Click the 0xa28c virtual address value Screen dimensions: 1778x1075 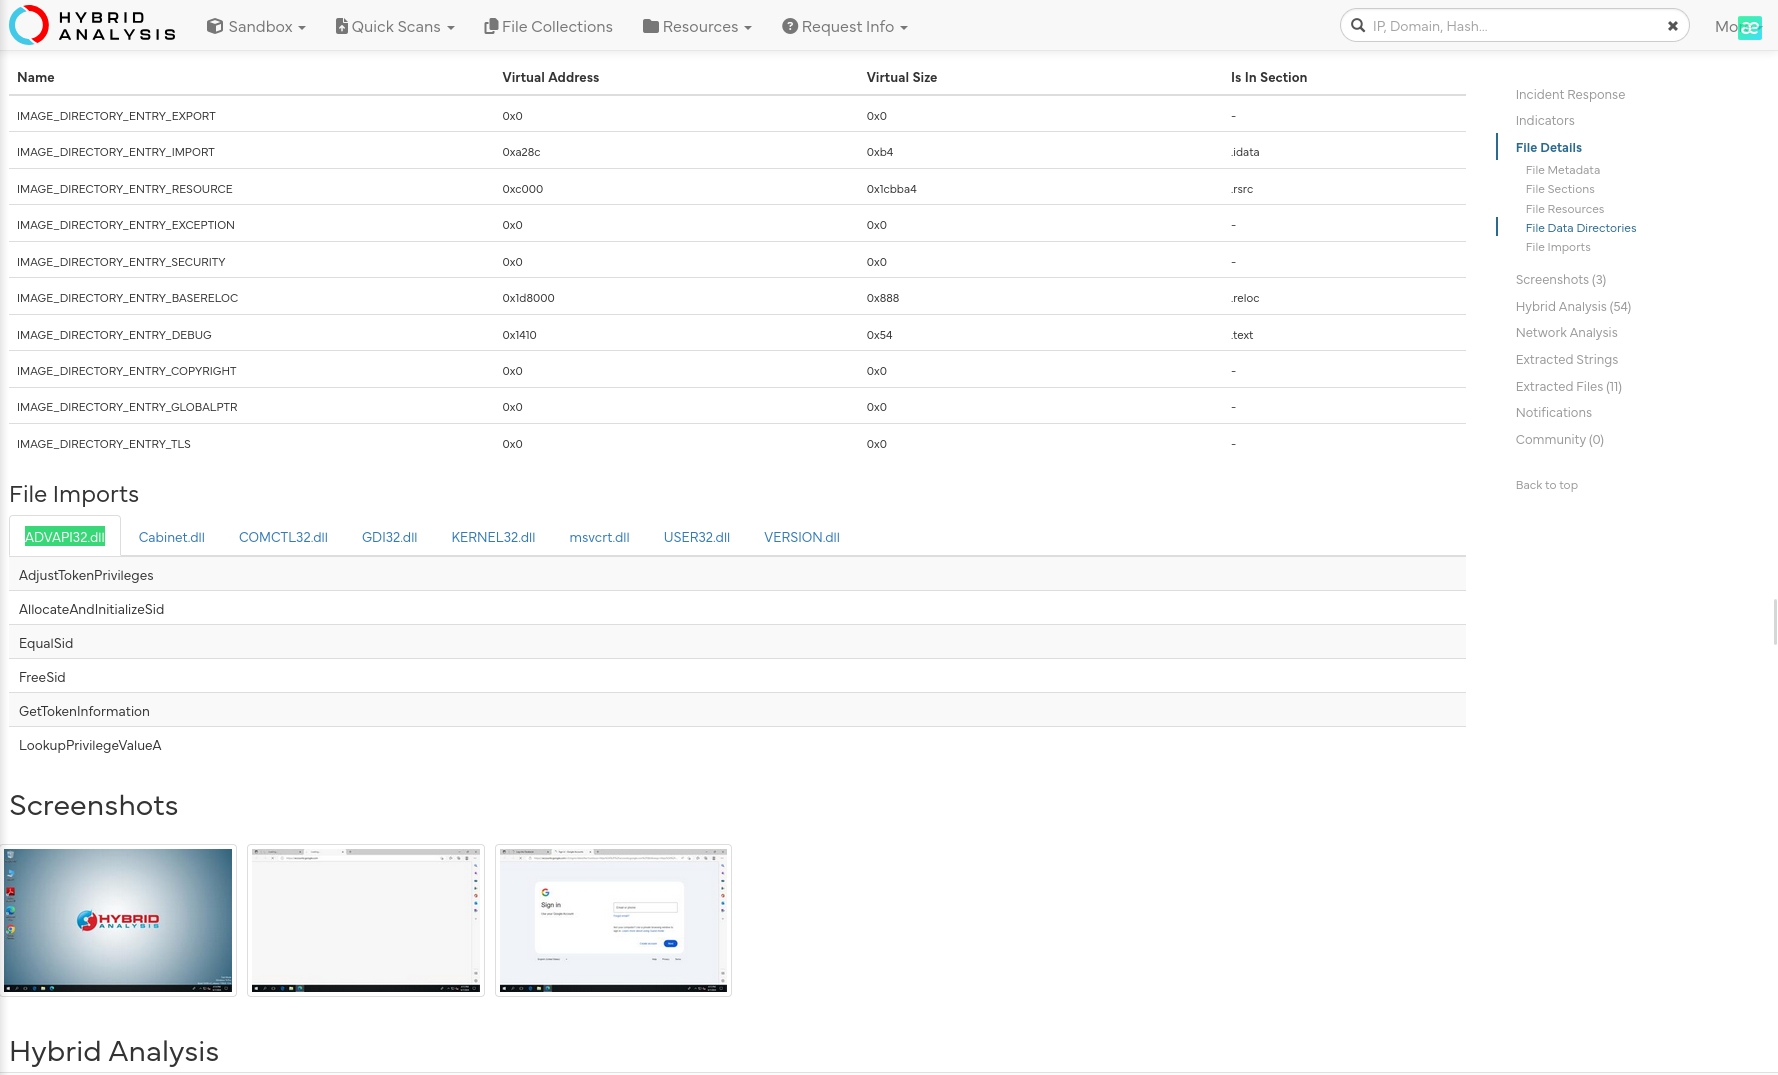coord(521,152)
